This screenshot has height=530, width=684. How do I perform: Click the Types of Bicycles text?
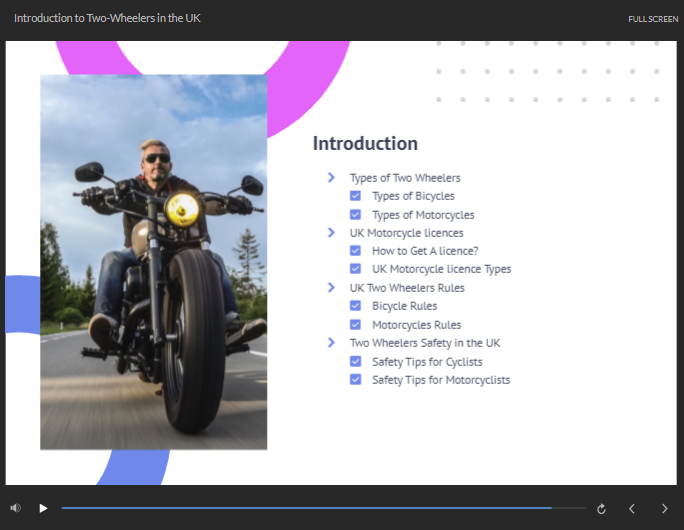[x=413, y=196]
